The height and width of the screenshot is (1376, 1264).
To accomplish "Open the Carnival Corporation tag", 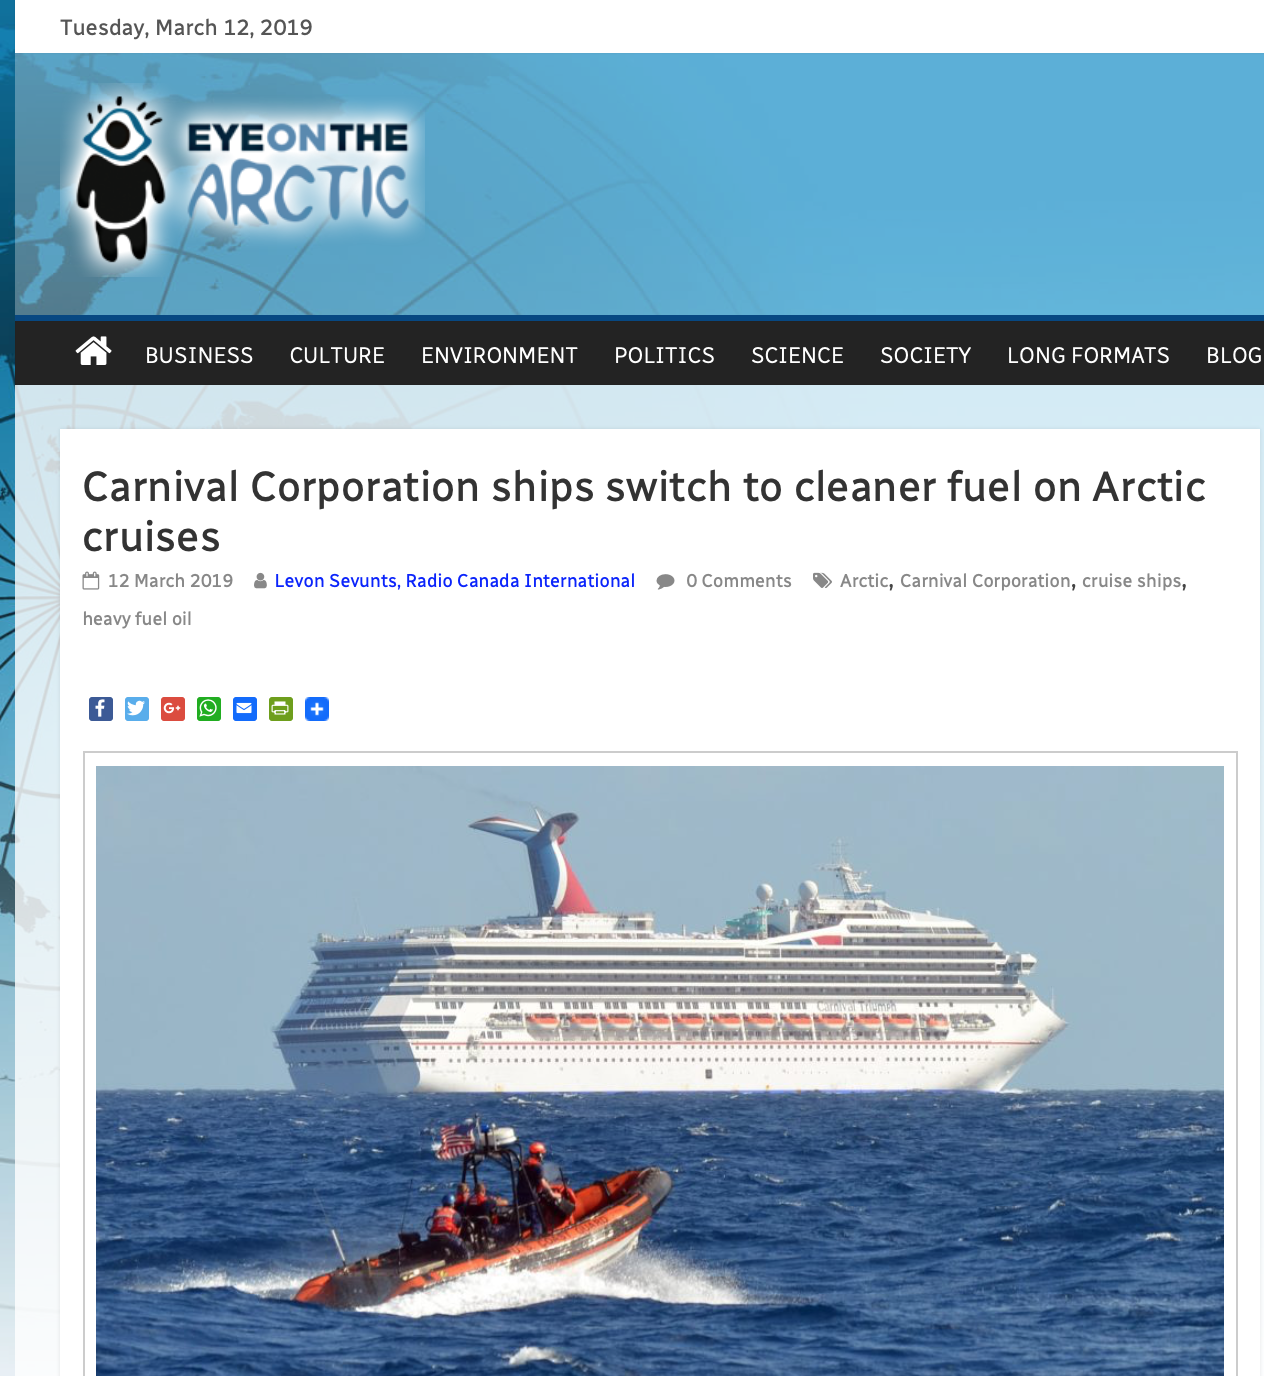I will 985,581.
